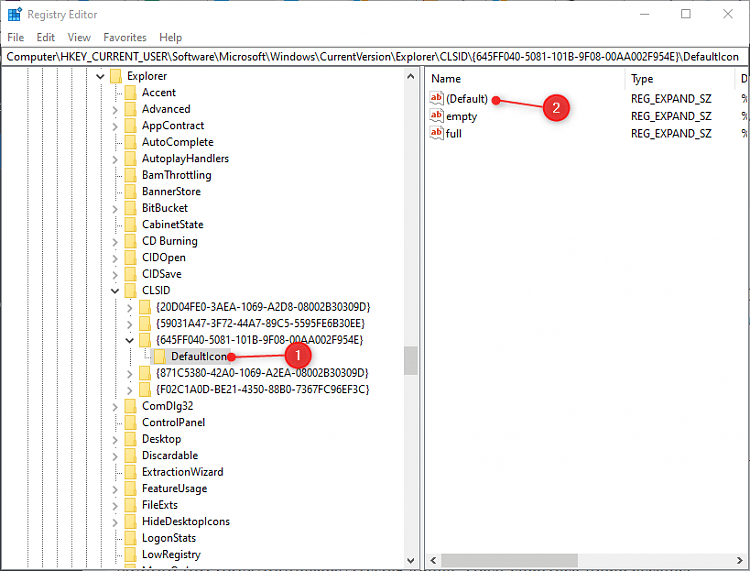This screenshot has width=750, height=571.
Task: Maximize the Registry Editor window
Action: [x=685, y=14]
